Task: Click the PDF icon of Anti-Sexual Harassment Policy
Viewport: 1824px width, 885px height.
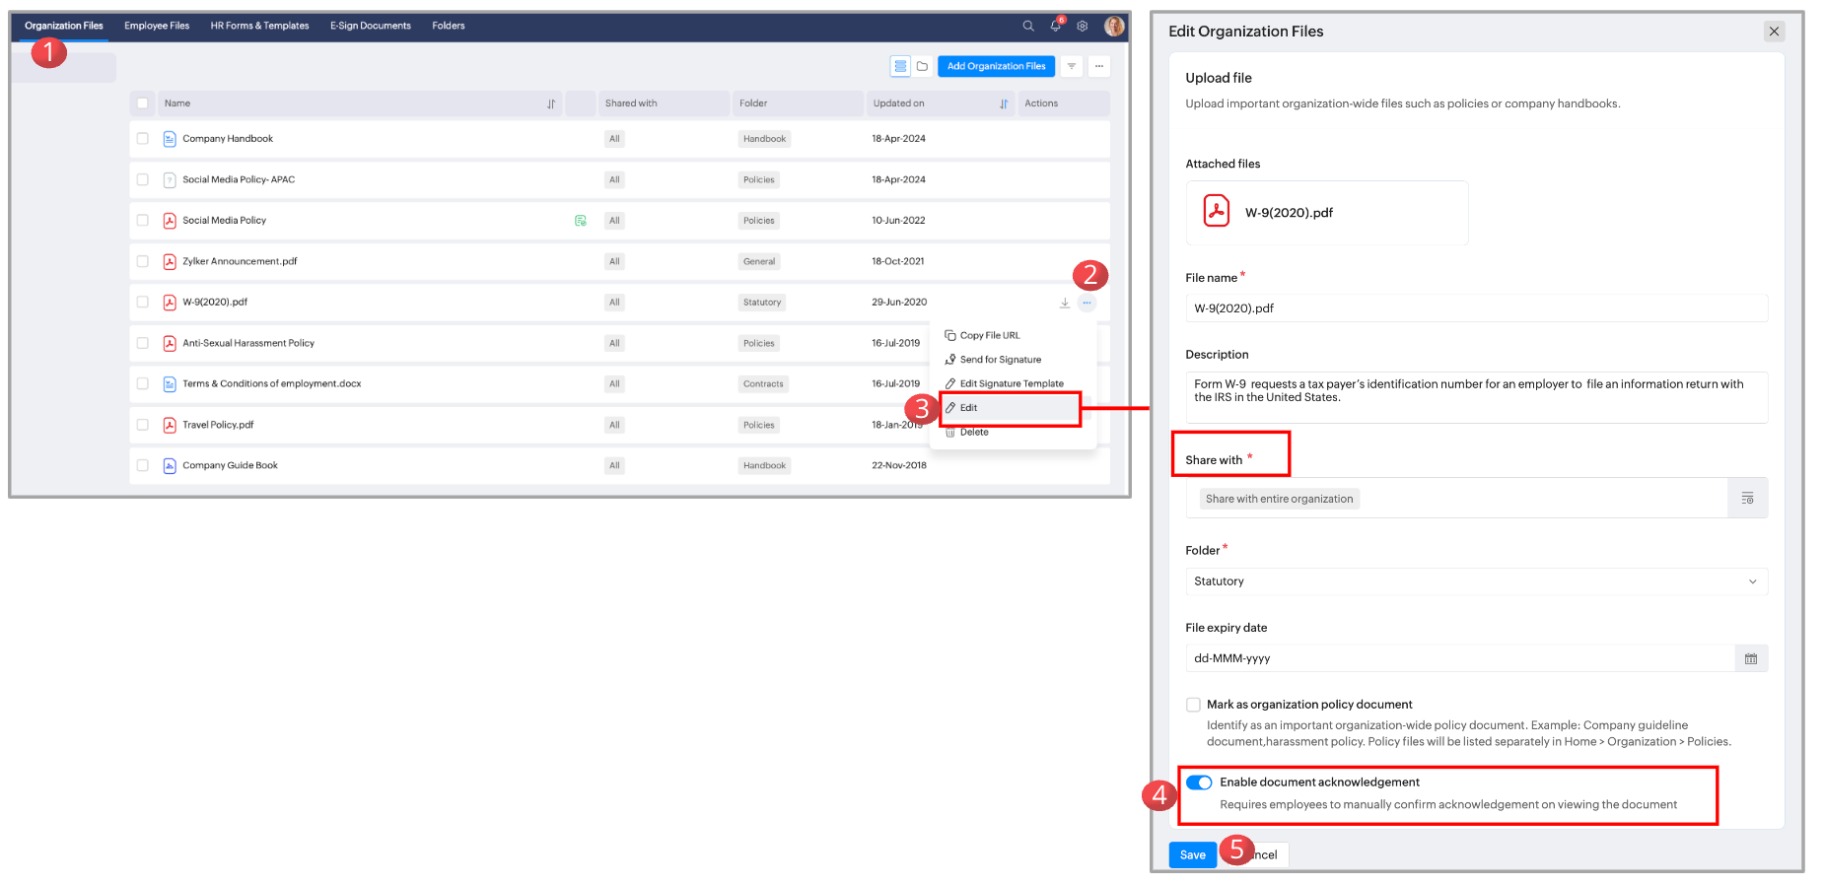Action: [x=170, y=343]
